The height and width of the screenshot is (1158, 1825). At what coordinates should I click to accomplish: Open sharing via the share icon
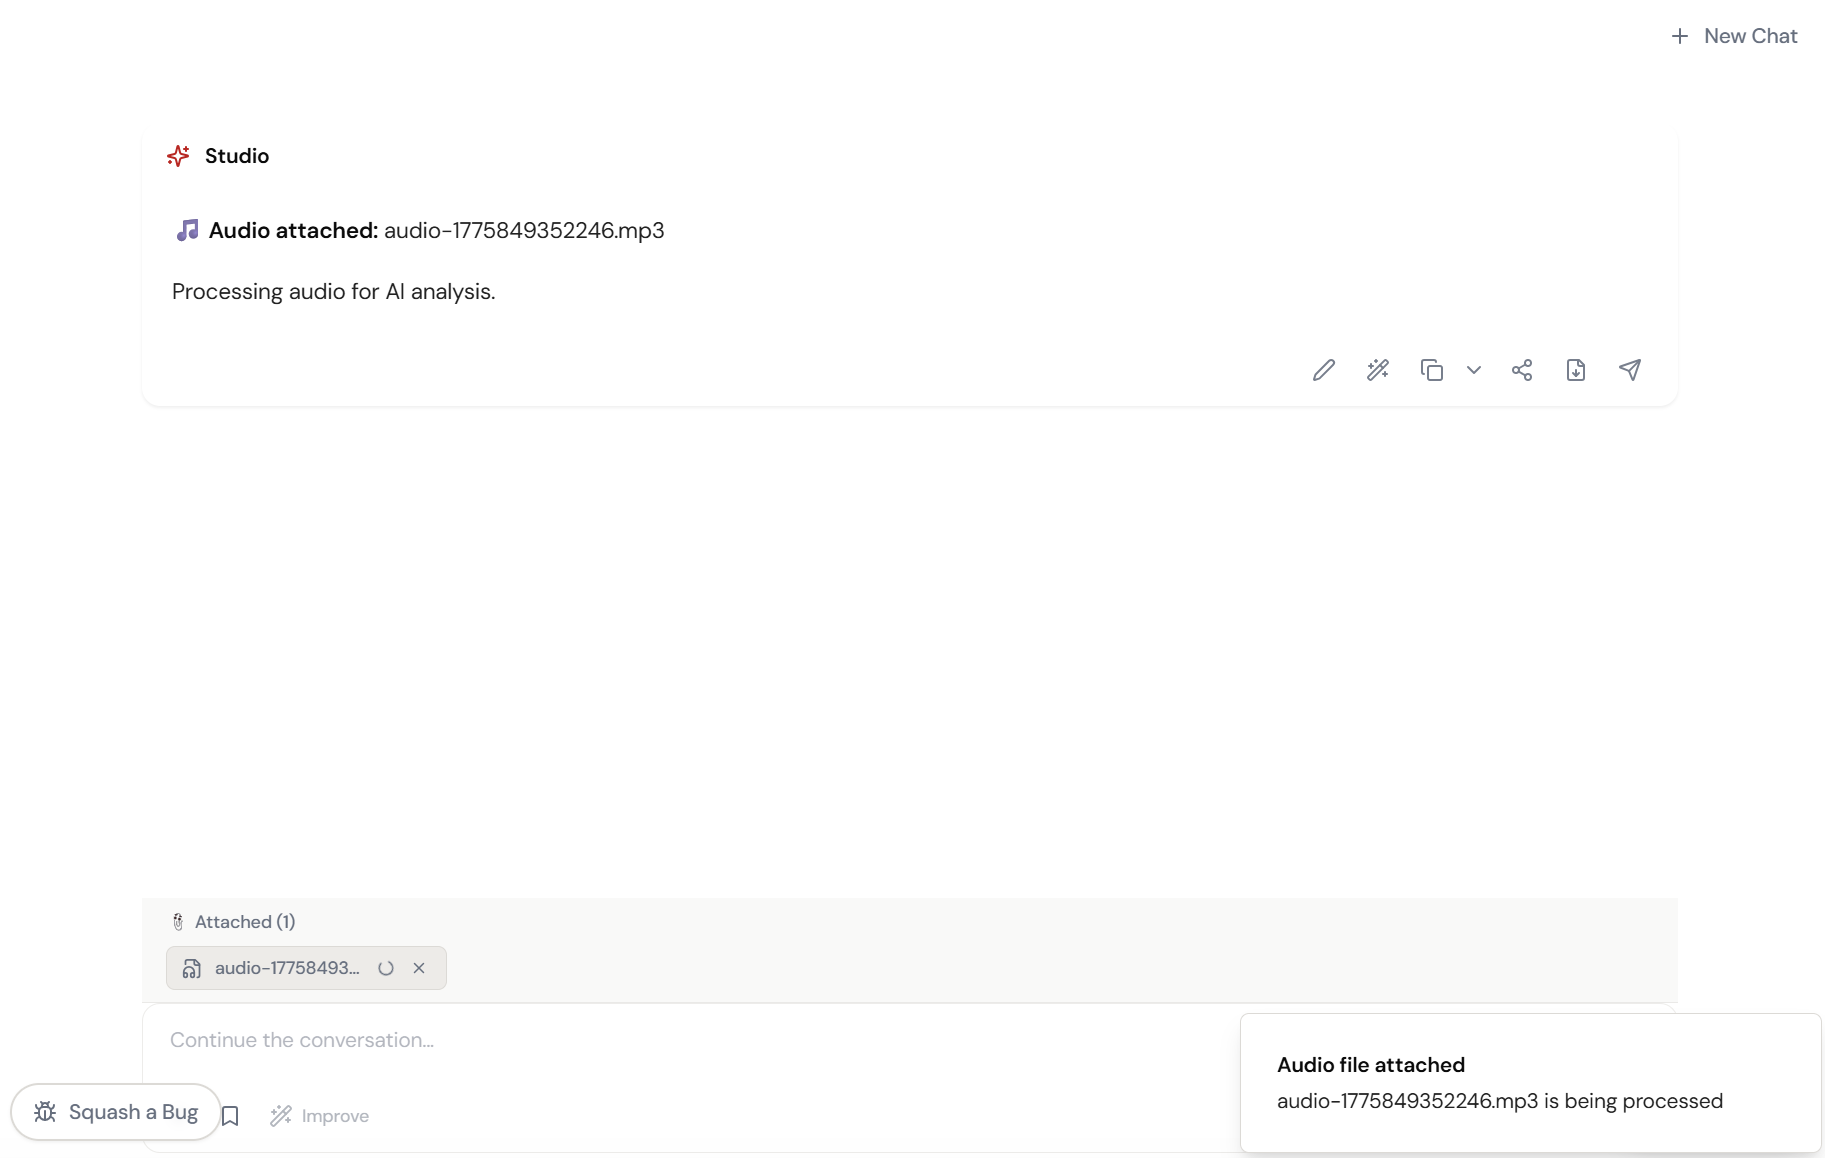point(1522,370)
